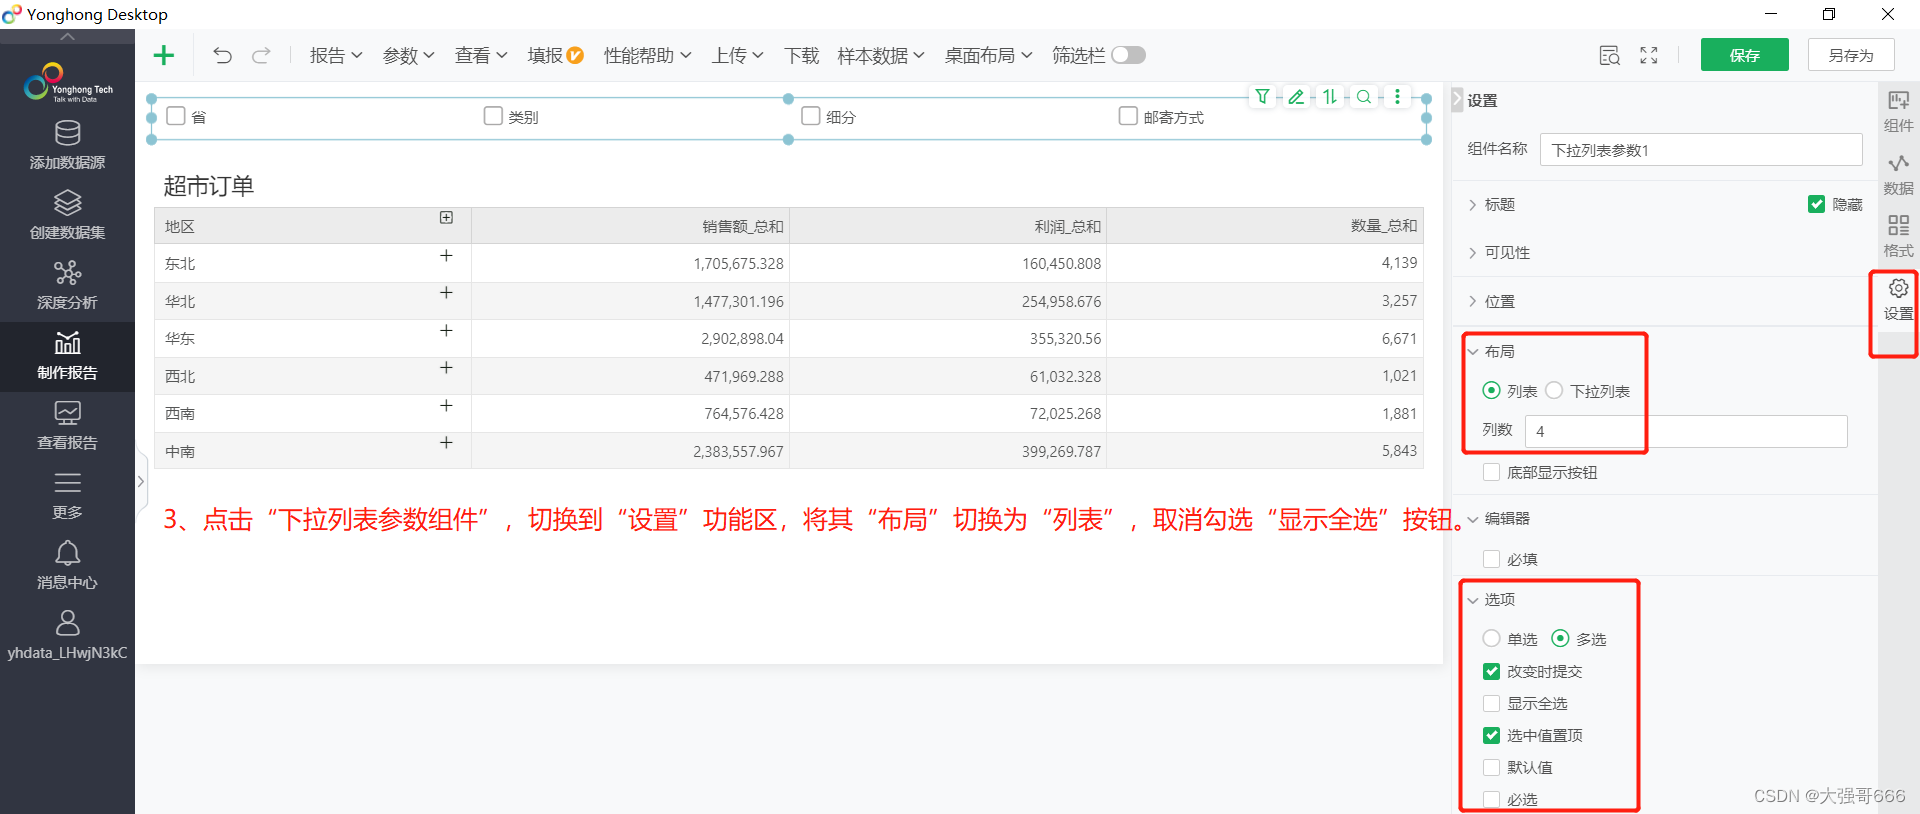
Task: Select 多选 option radio
Action: point(1560,638)
